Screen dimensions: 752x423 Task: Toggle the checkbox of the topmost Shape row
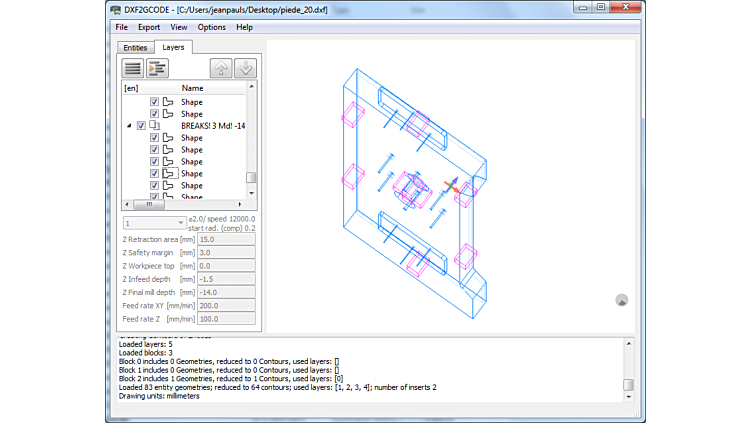point(154,102)
